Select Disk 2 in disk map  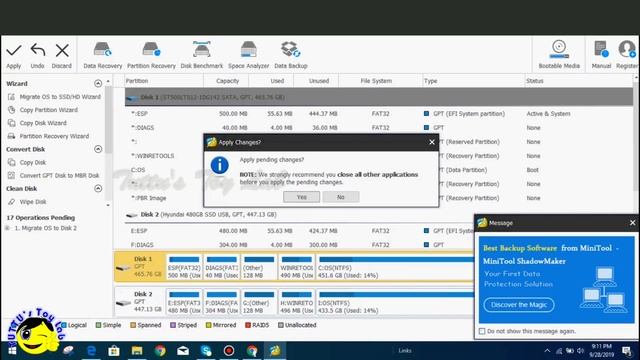click(x=140, y=302)
